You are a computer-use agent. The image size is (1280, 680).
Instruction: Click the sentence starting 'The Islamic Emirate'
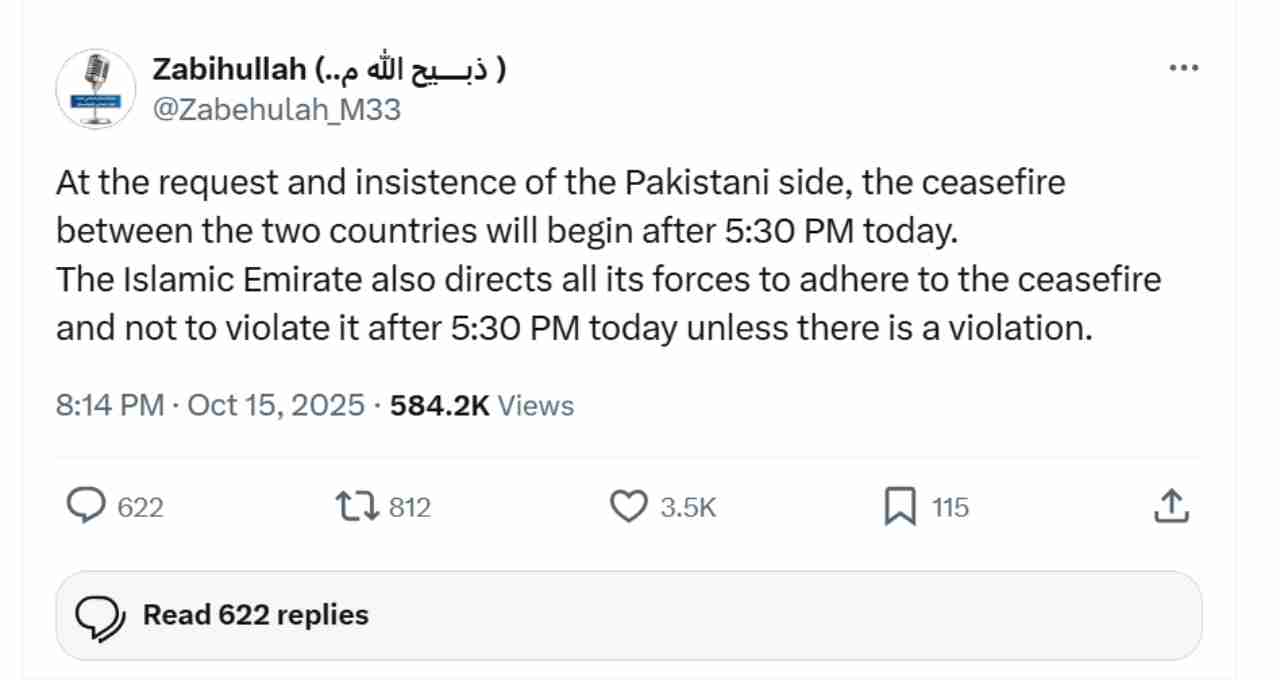[608, 303]
